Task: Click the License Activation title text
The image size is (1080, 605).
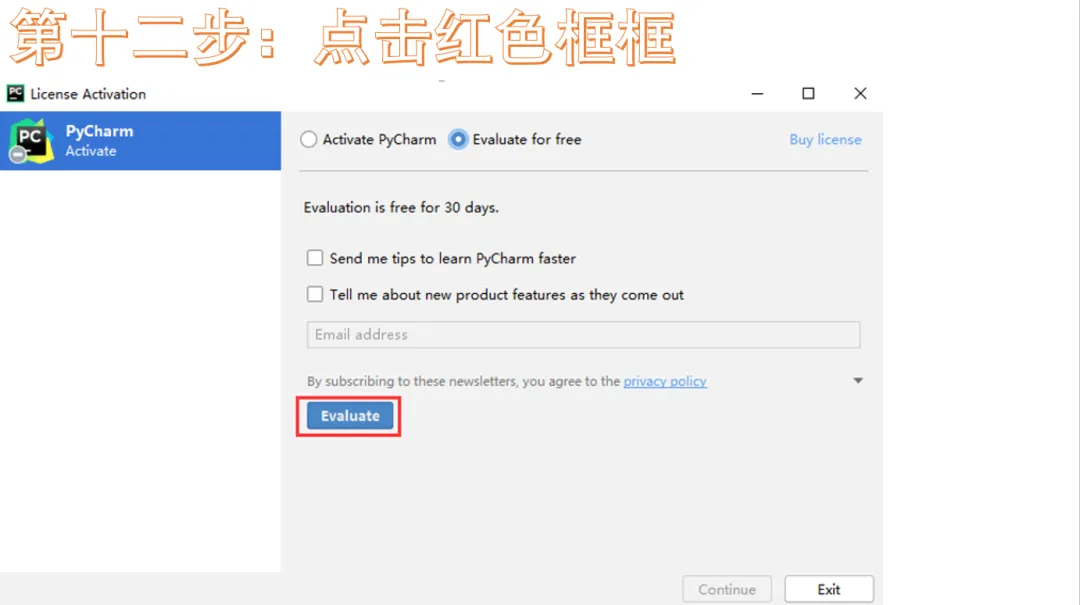Action: click(88, 94)
